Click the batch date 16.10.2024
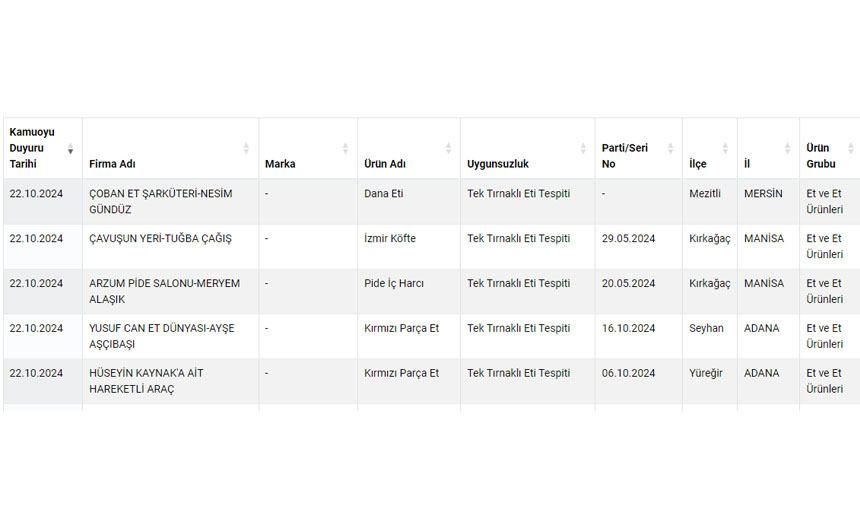This screenshot has height=505, width=860. coord(628,328)
